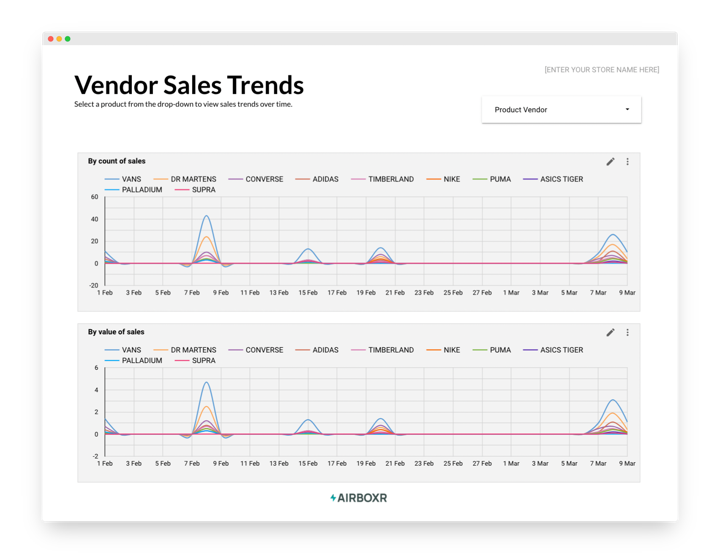Toggle CONVERSE in count of sales legend
Screen dimensions: 720x553
coord(256,179)
